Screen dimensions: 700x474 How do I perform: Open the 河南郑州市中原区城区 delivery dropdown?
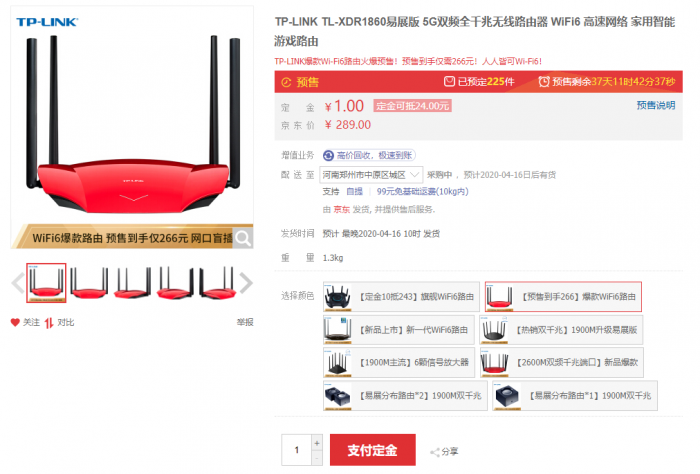pyautogui.click(x=371, y=175)
